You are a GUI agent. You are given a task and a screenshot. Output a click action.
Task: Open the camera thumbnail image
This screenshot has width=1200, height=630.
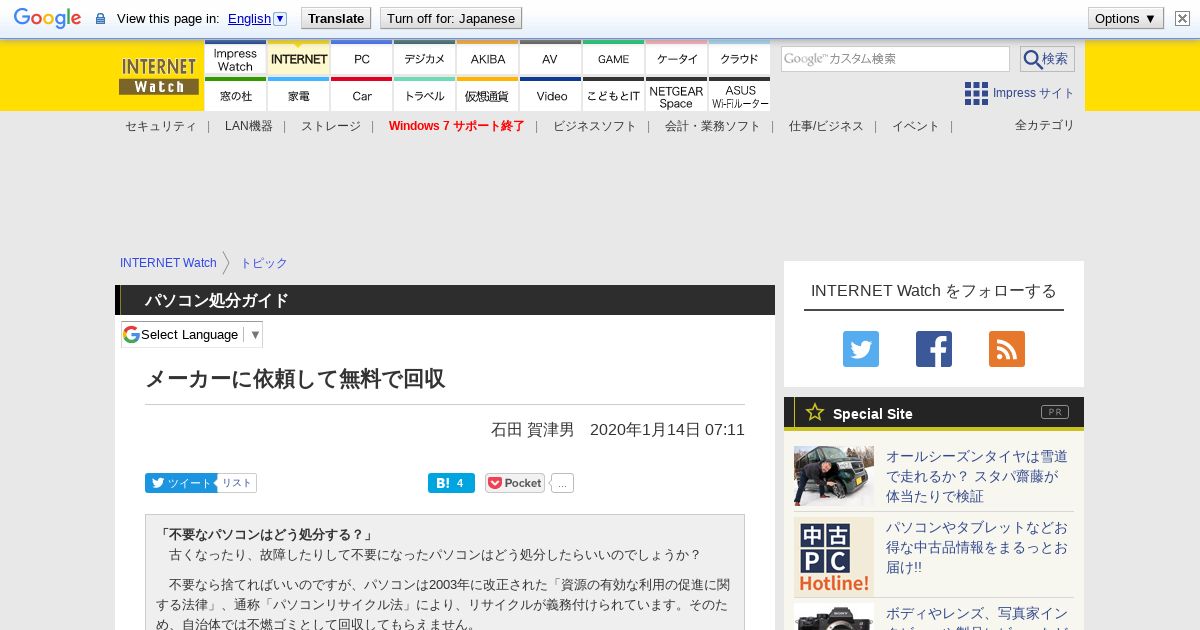[x=834, y=616]
